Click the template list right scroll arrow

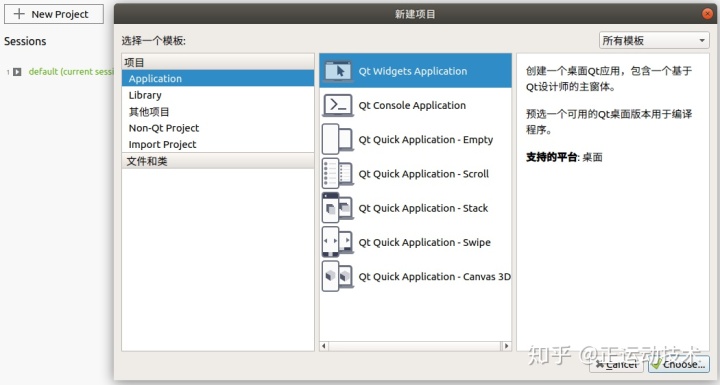click(506, 345)
